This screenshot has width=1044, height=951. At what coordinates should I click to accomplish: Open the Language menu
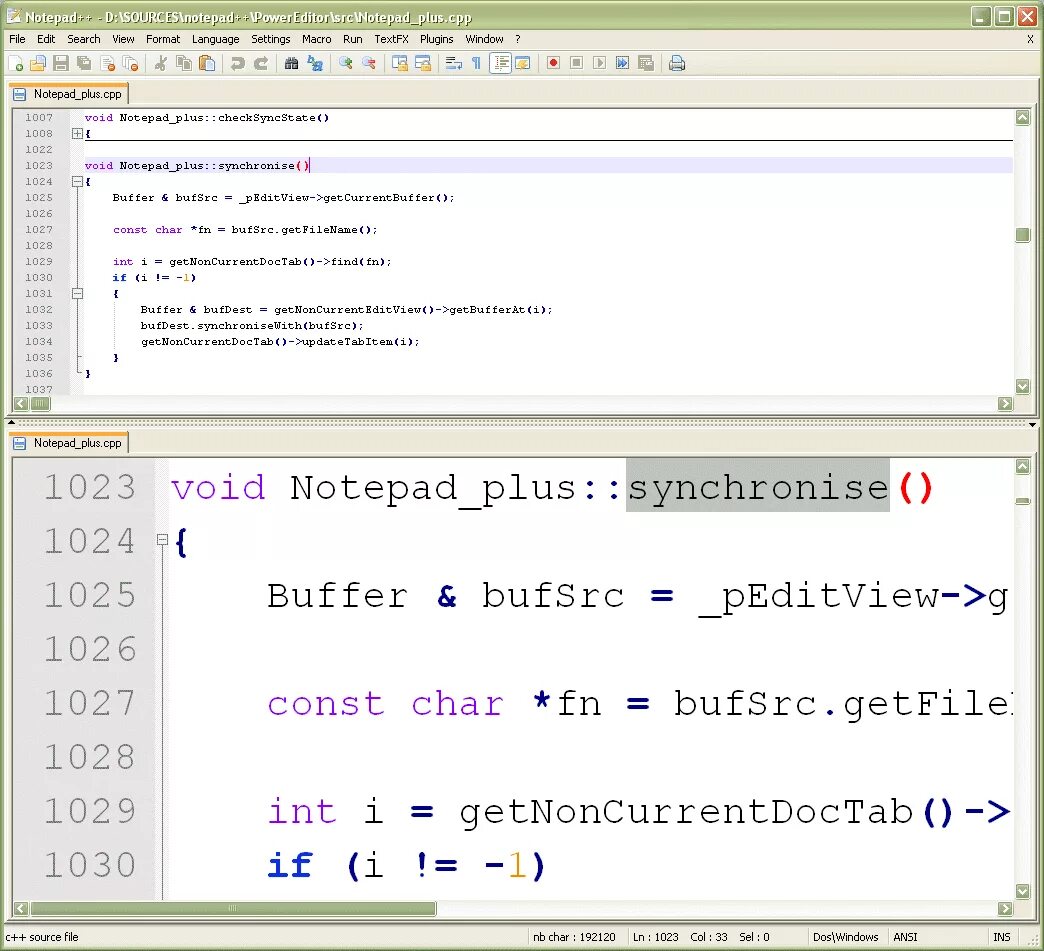(x=216, y=39)
